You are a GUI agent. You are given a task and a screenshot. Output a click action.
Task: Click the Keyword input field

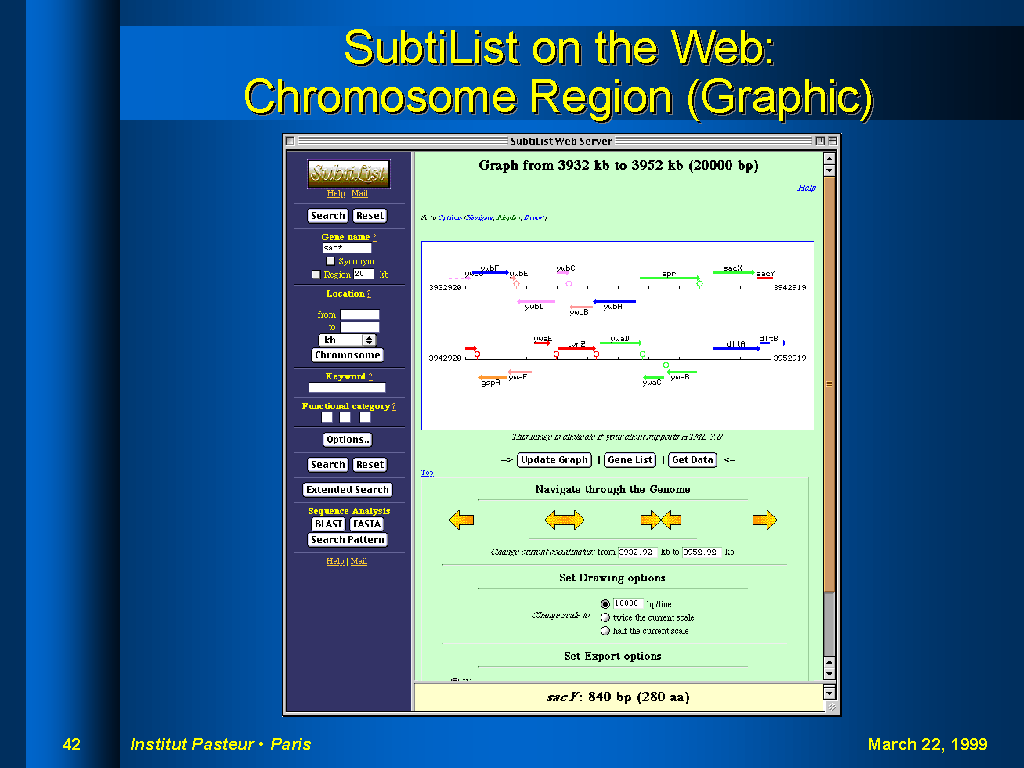[x=347, y=387]
